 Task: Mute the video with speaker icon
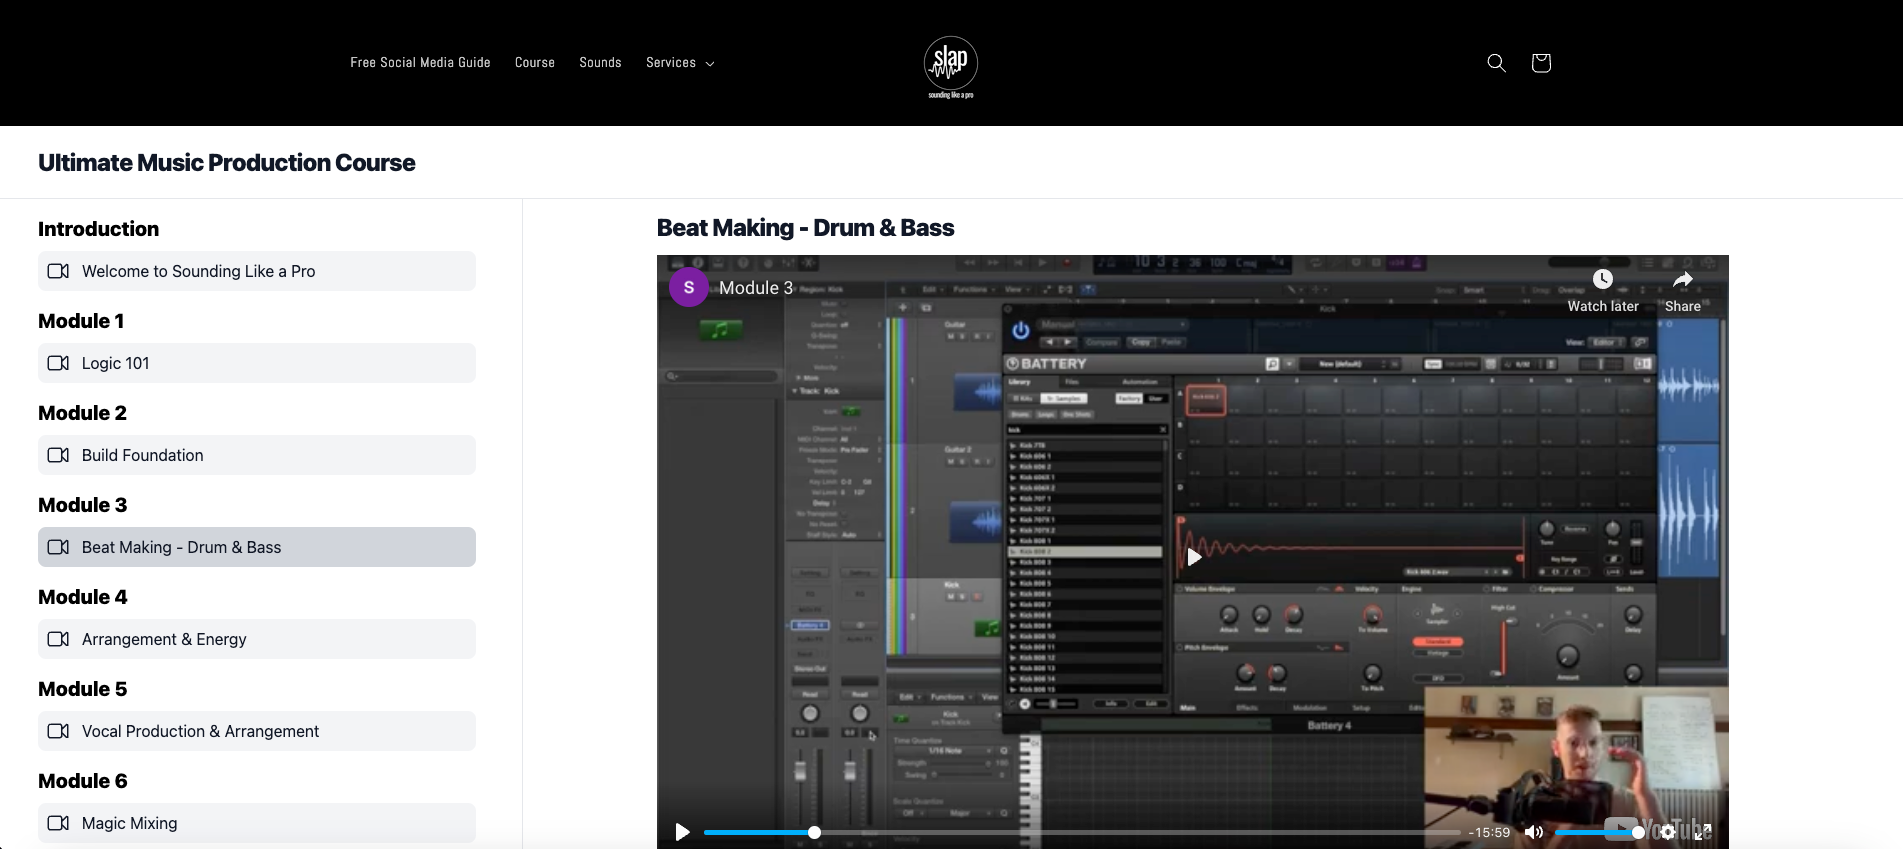(x=1533, y=832)
